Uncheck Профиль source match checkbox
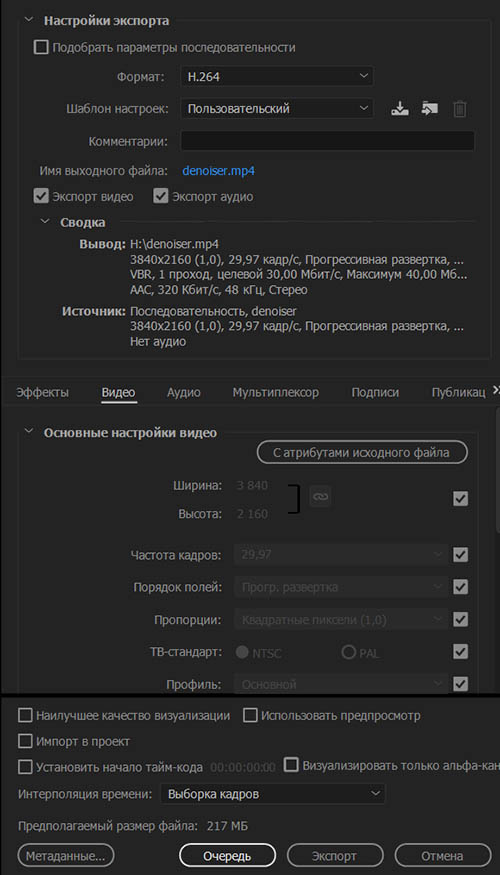500x875 pixels. click(460, 684)
